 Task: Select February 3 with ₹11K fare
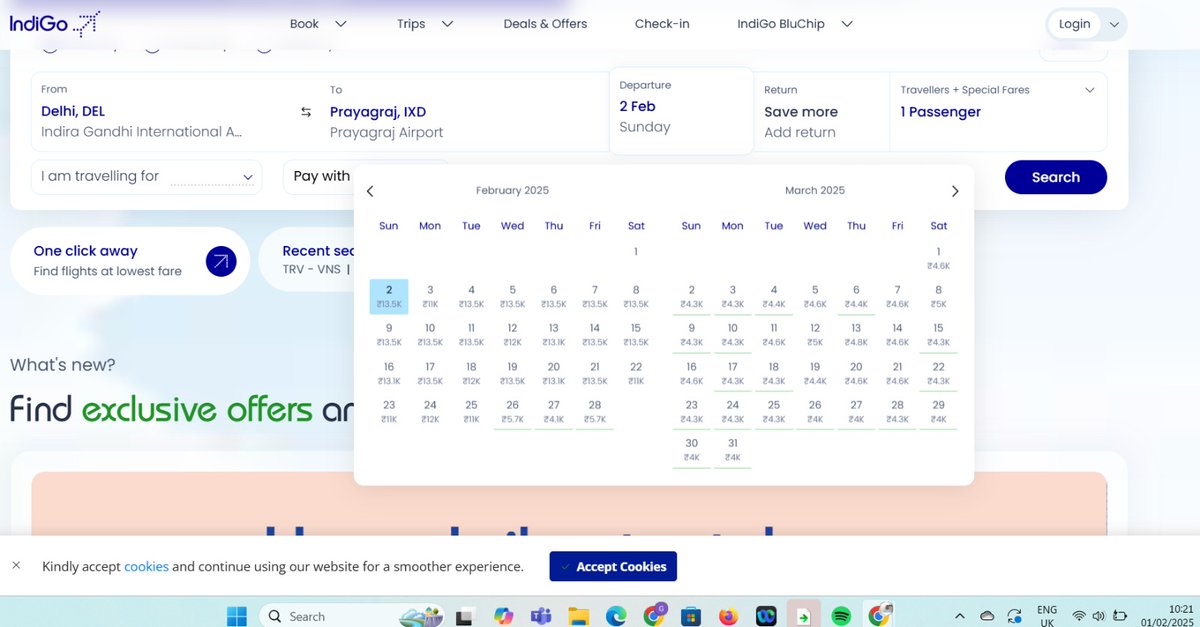(x=430, y=296)
